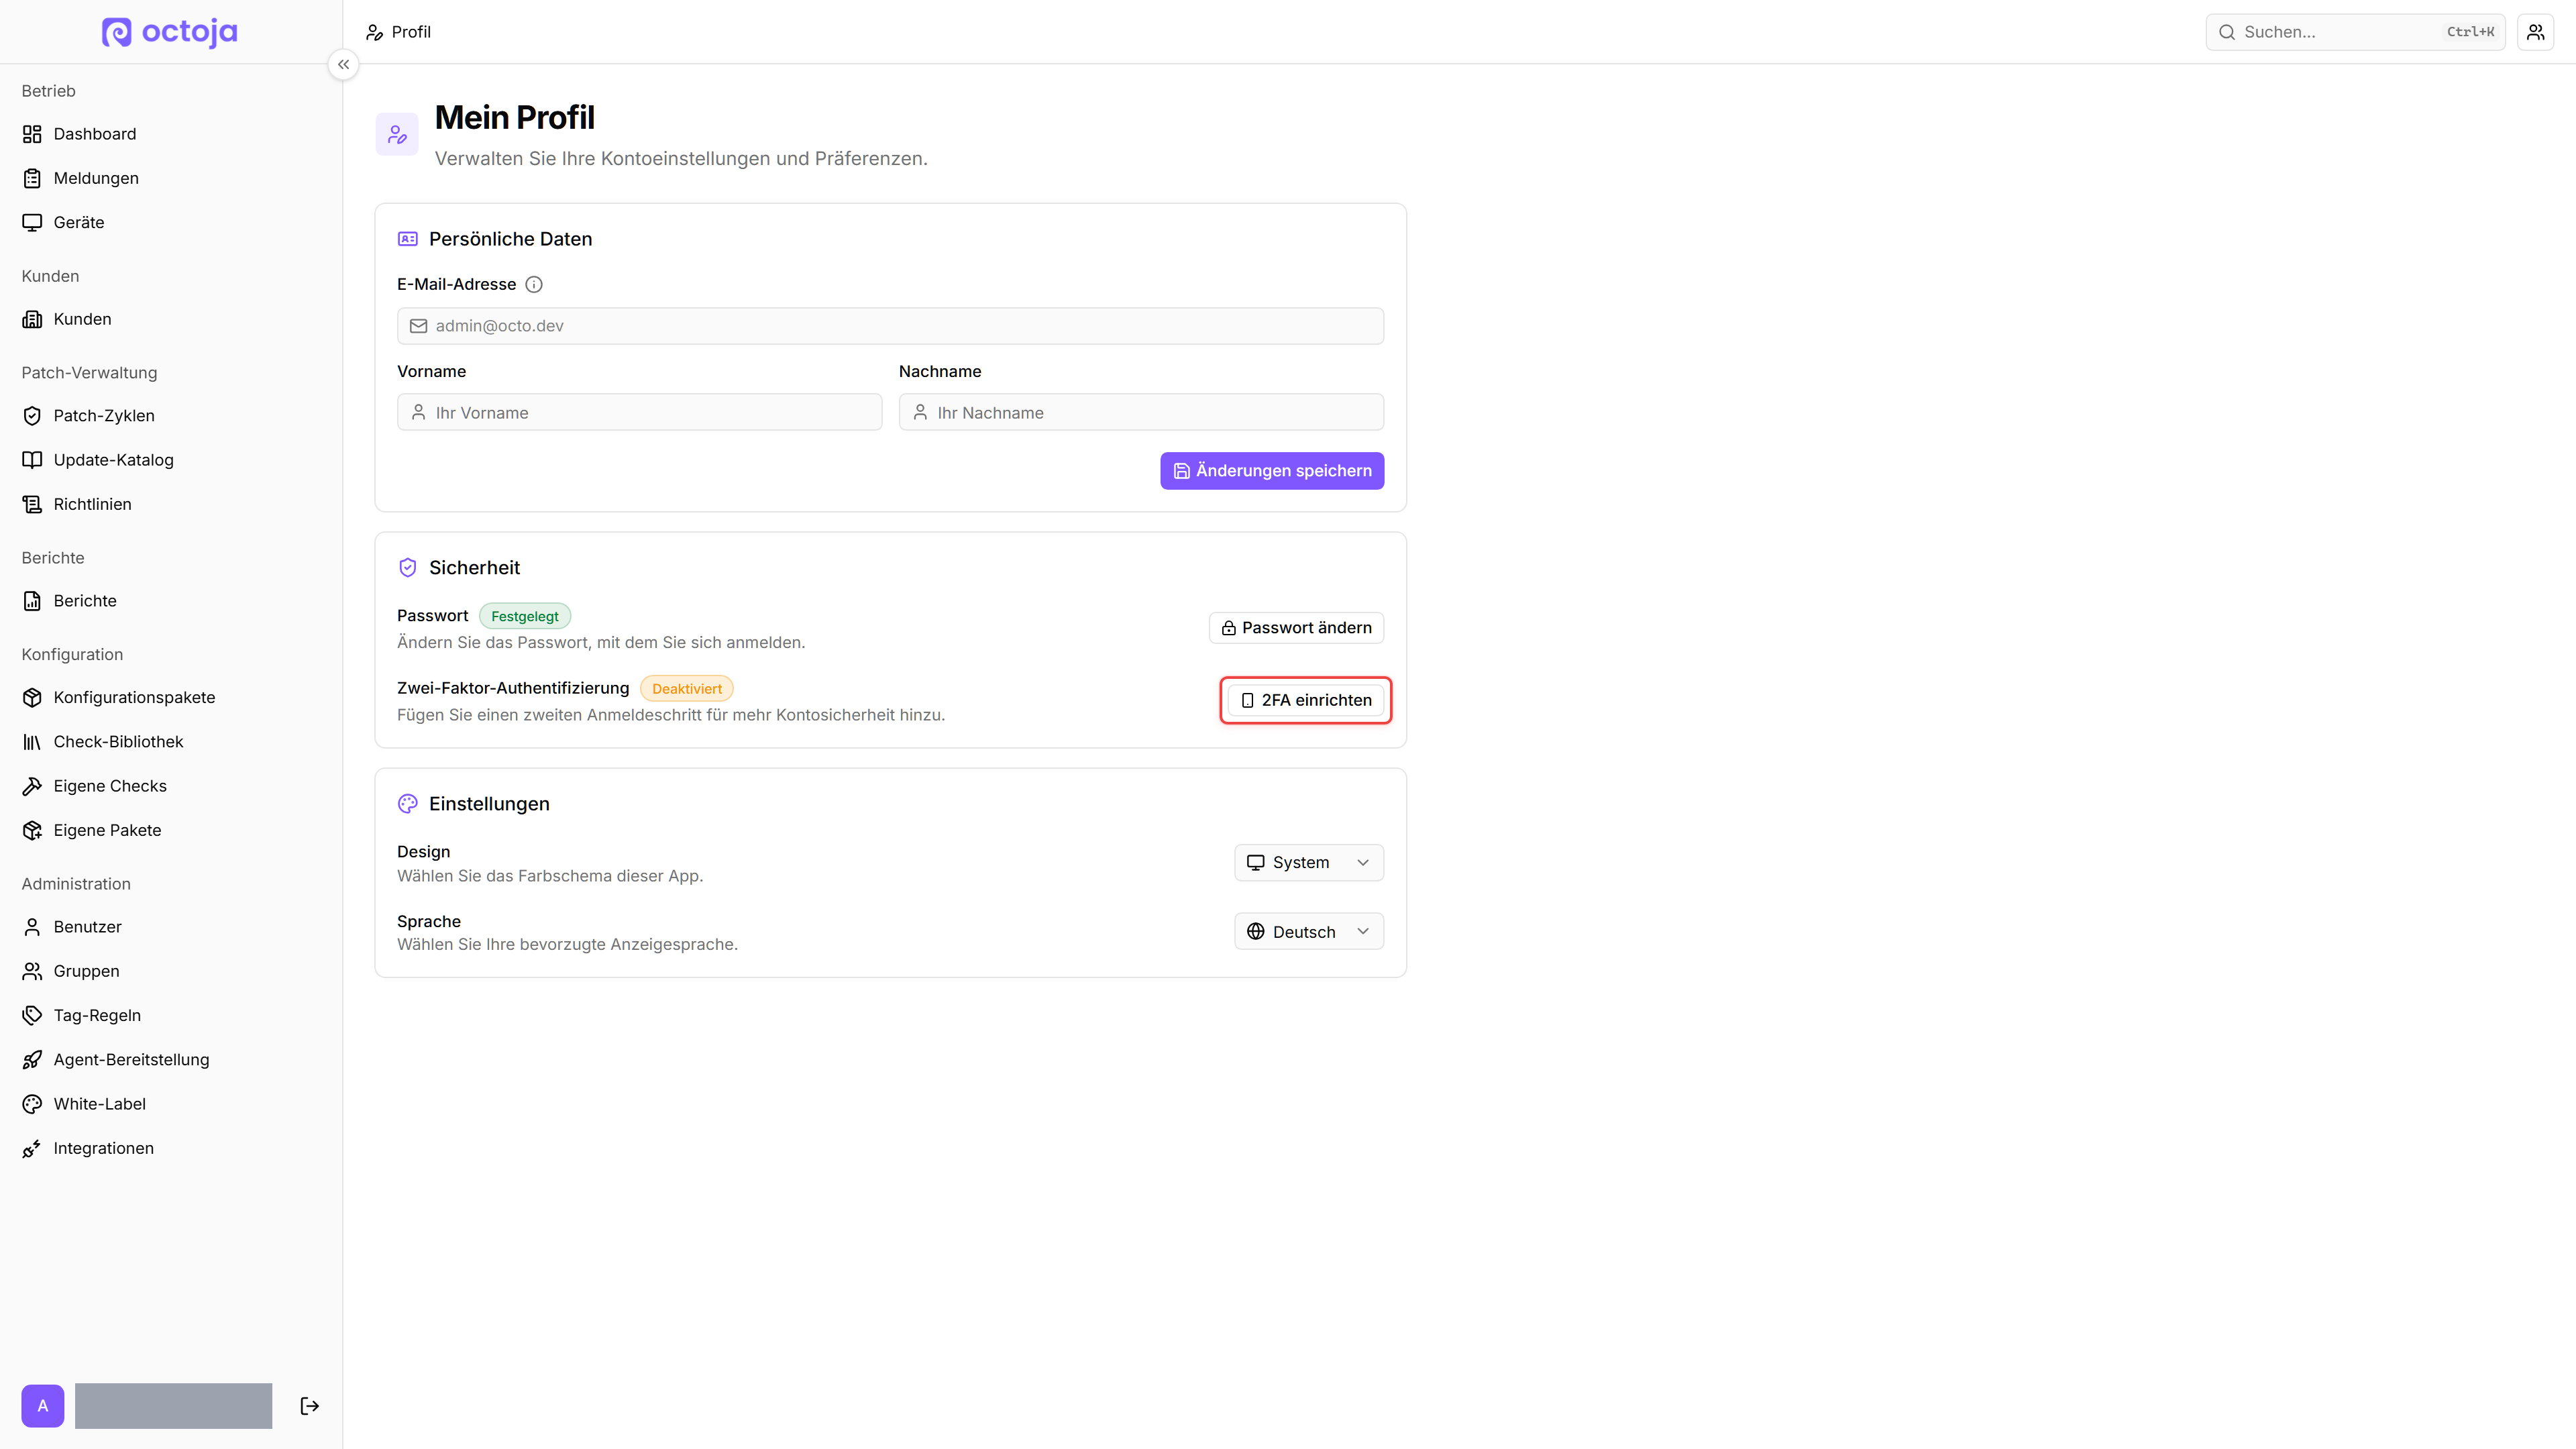2576x1449 pixels.
Task: Go to Dashboard menu item
Action: (x=171, y=134)
